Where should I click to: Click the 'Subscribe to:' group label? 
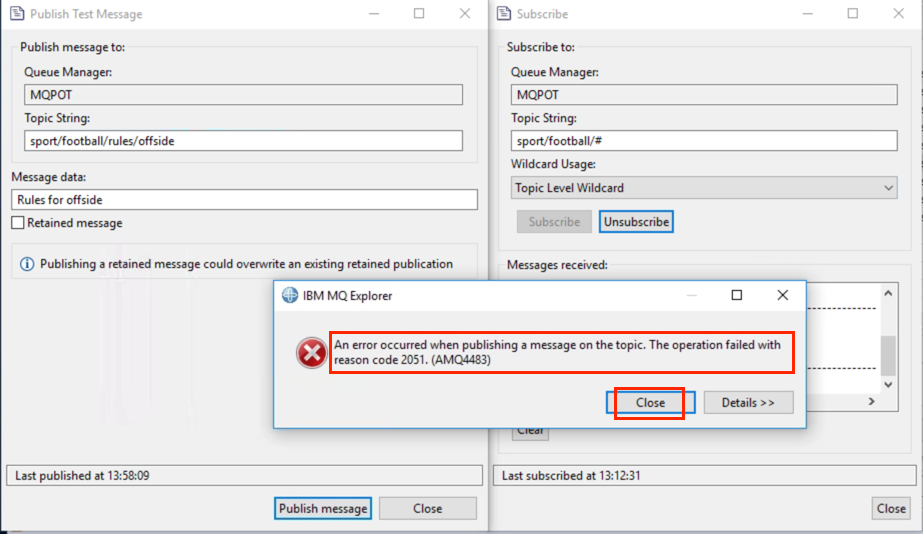[540, 47]
